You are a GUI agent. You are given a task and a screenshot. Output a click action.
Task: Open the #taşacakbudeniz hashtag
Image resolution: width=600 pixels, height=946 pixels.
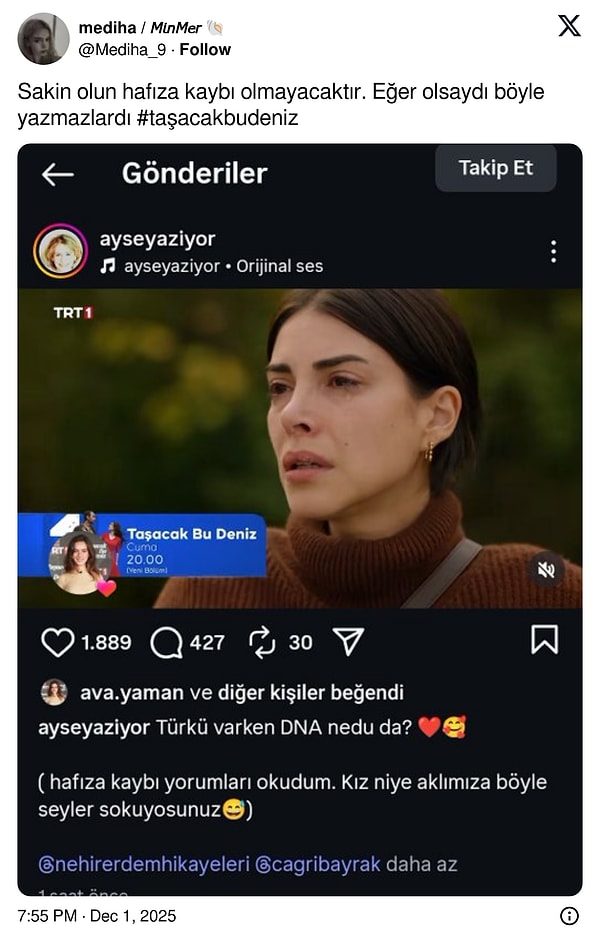pos(226,118)
